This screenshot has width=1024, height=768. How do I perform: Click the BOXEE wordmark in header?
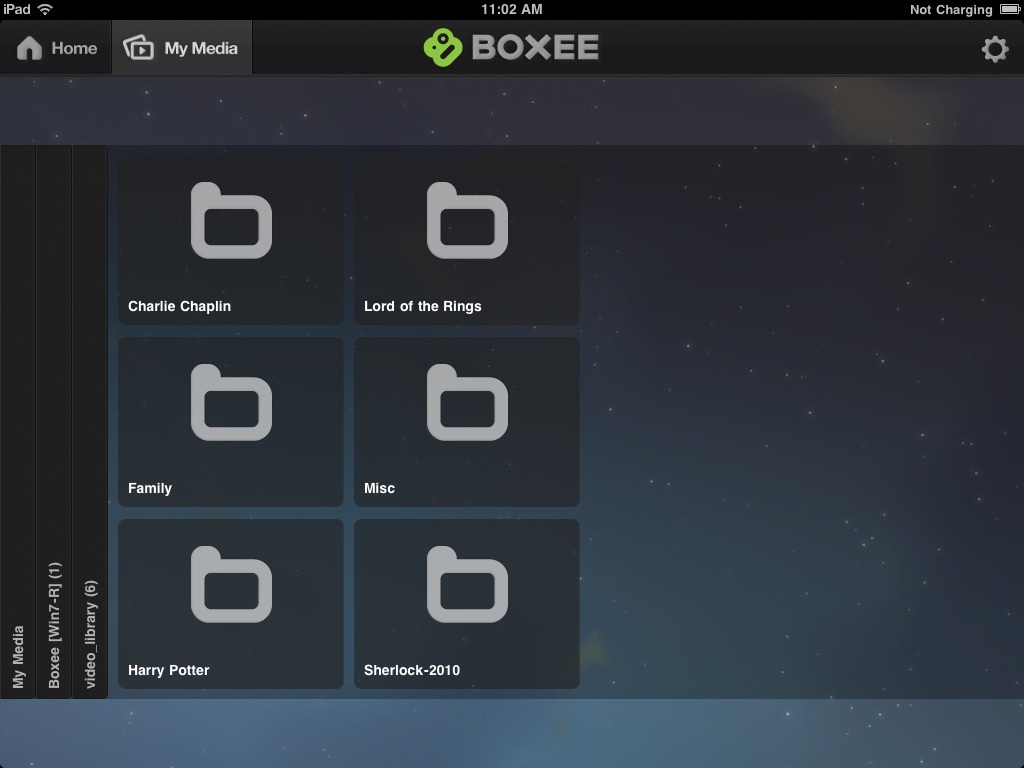pyautogui.click(x=536, y=47)
